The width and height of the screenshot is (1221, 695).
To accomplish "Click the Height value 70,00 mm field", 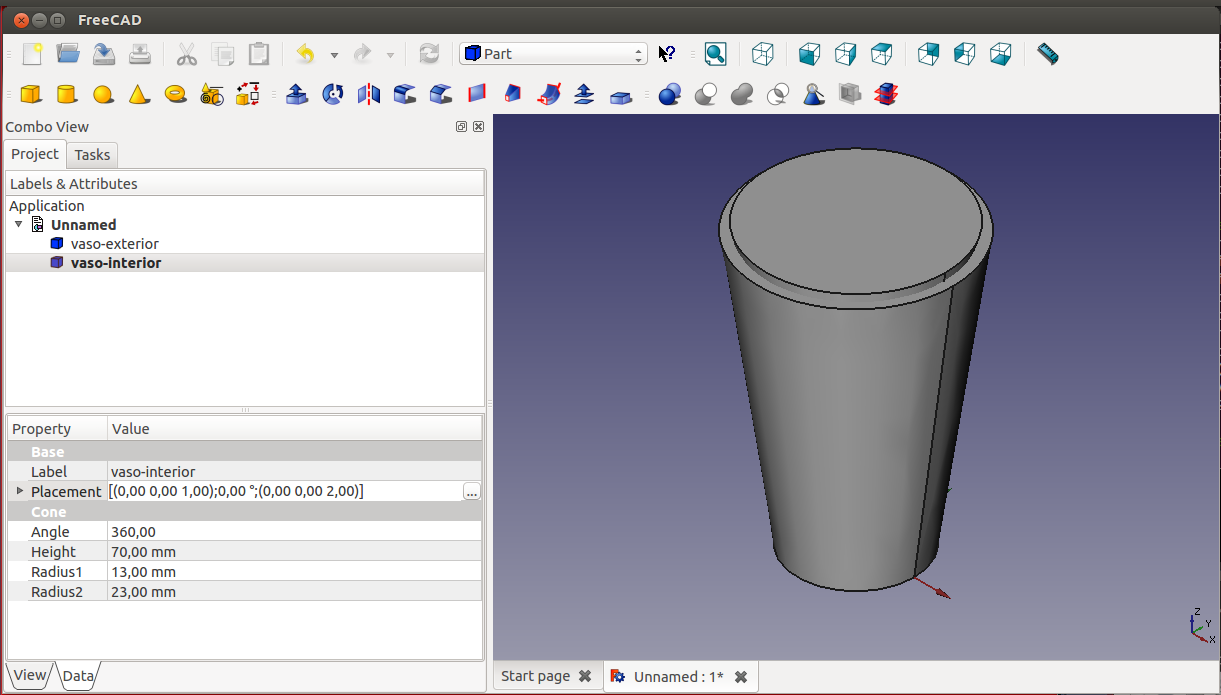I will point(294,552).
